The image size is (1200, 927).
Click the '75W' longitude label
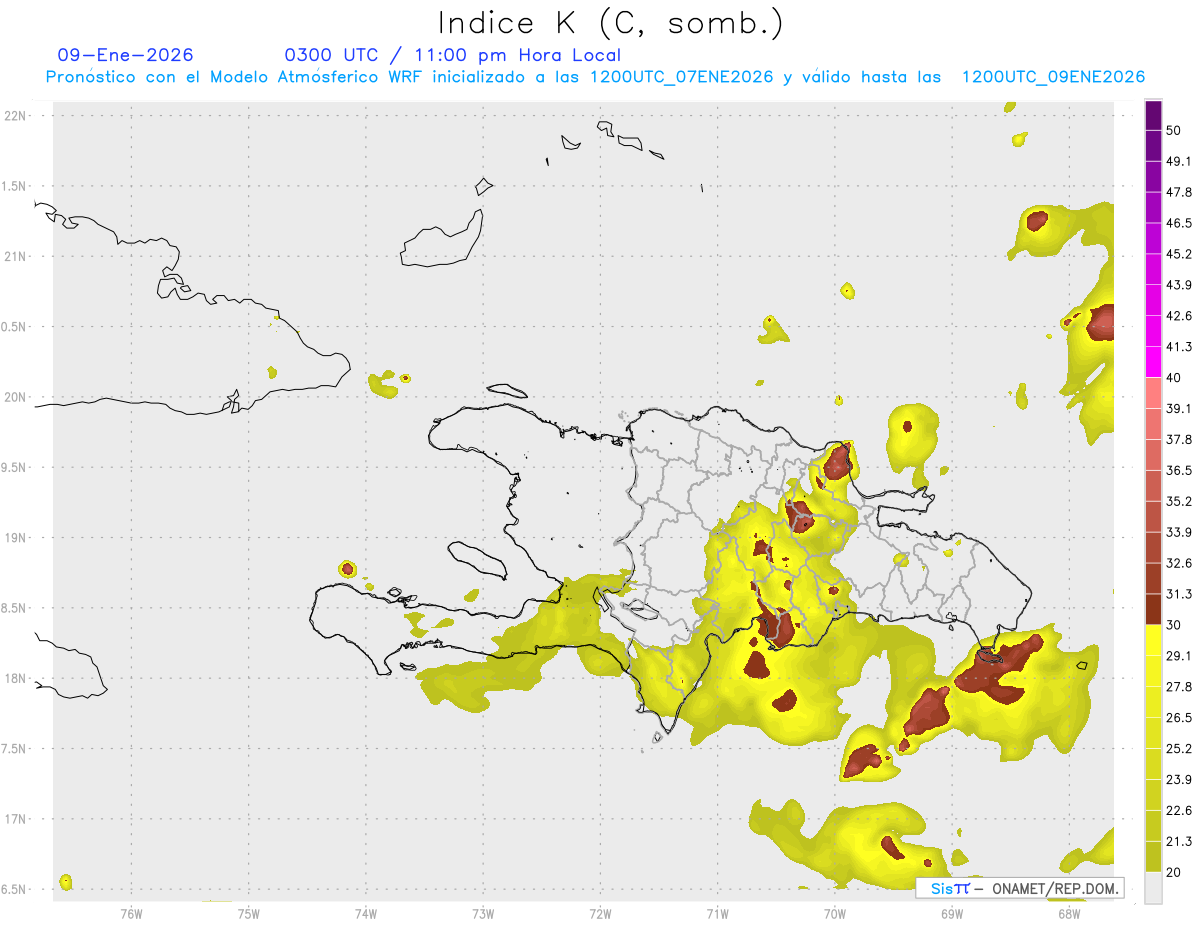248,913
